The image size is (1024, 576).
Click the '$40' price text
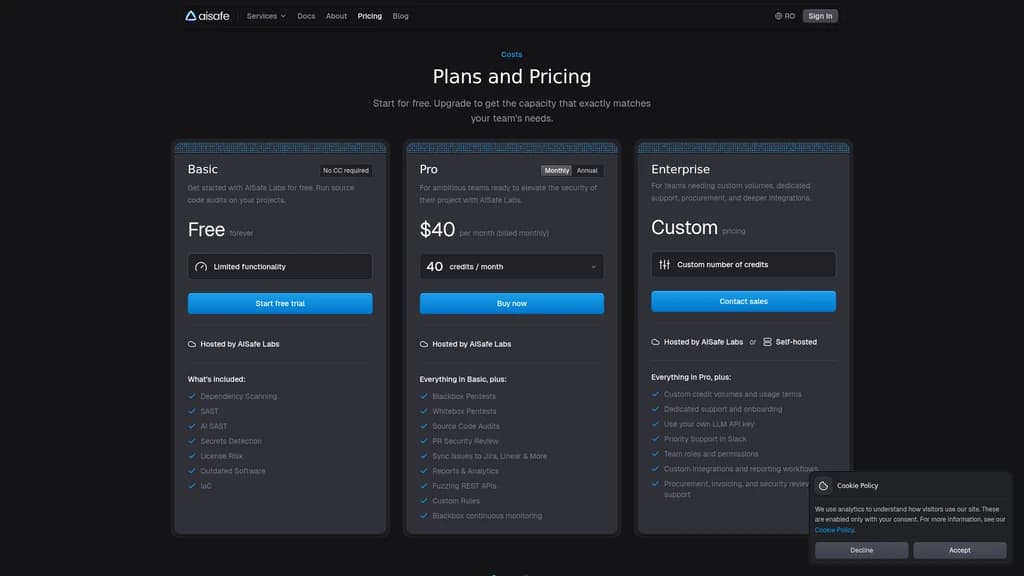pyautogui.click(x=437, y=230)
